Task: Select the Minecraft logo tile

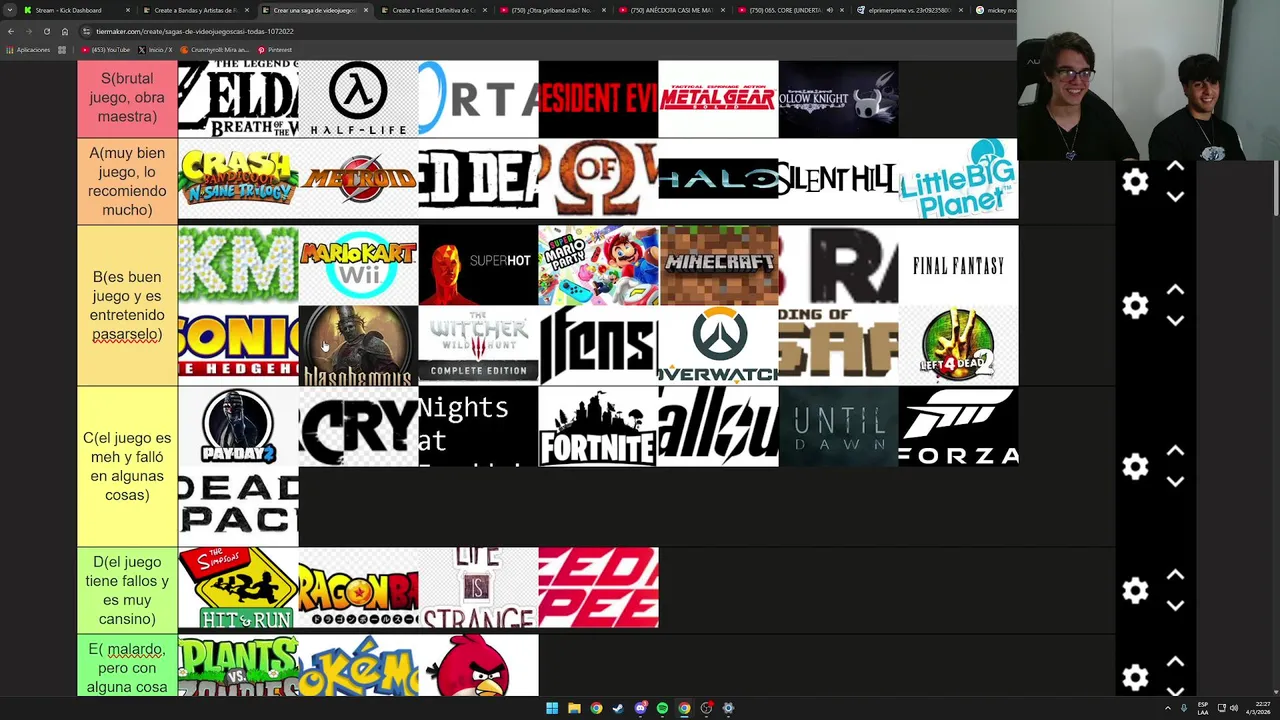Action: pos(718,265)
